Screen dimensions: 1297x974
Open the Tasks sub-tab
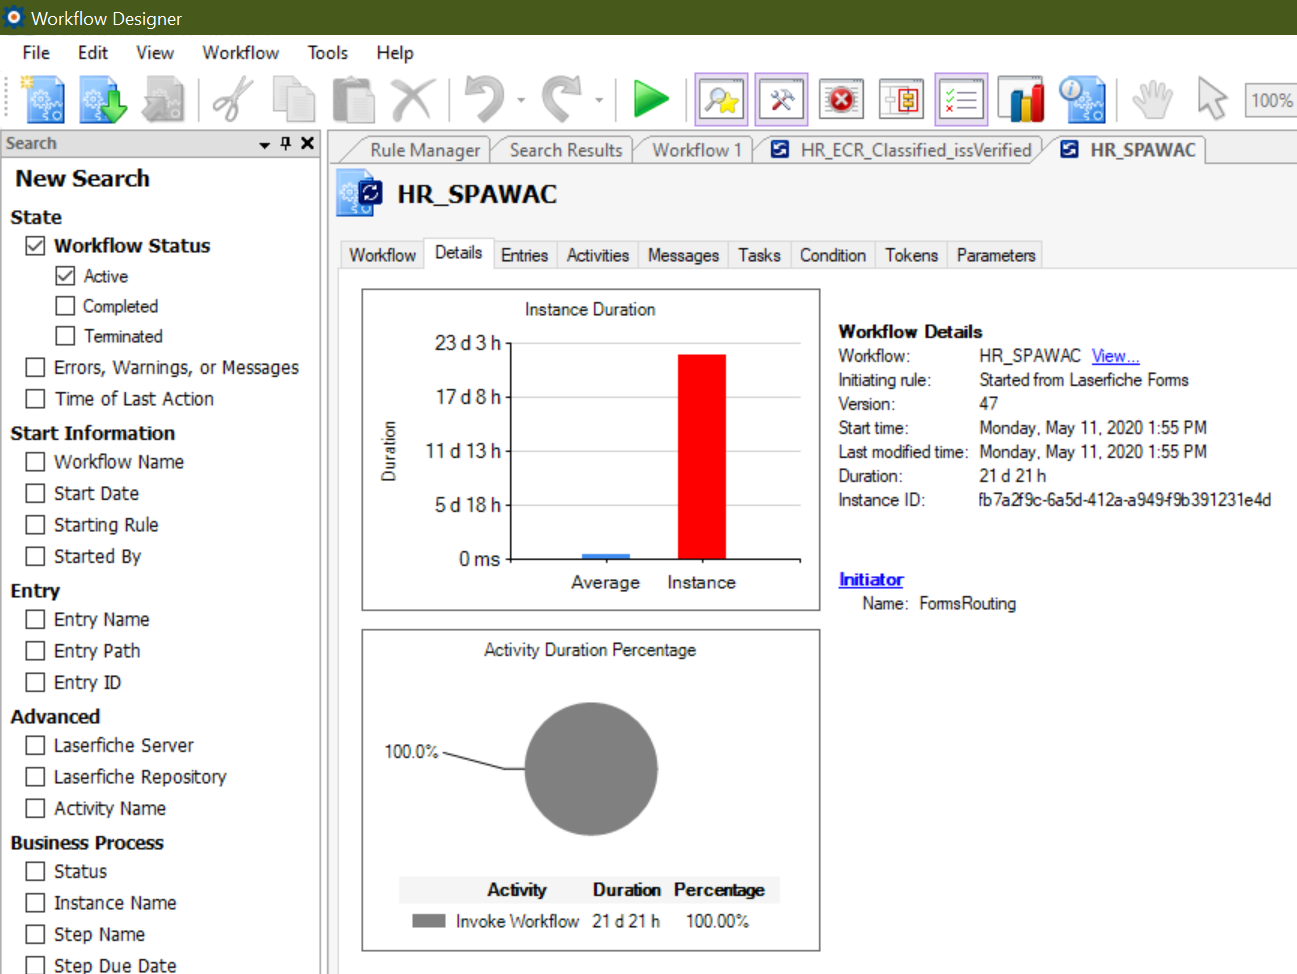759,255
